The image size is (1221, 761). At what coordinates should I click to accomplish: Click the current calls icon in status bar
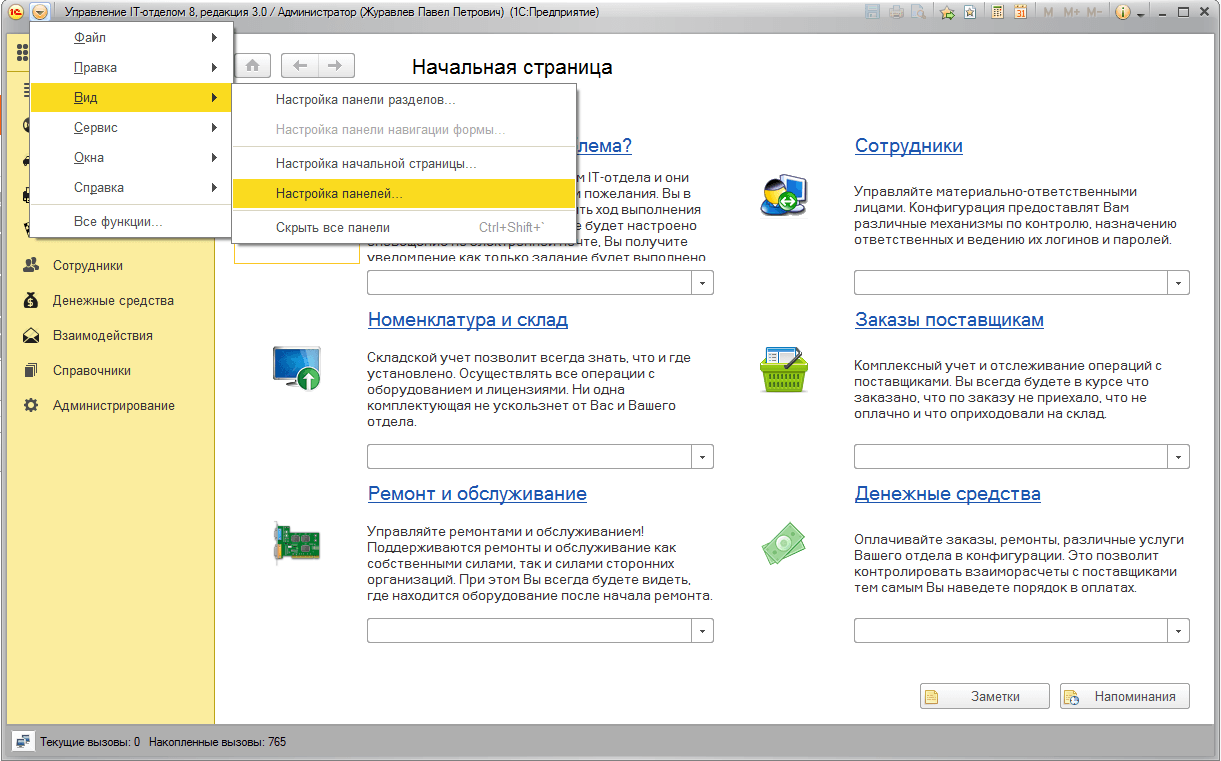click(x=22, y=742)
